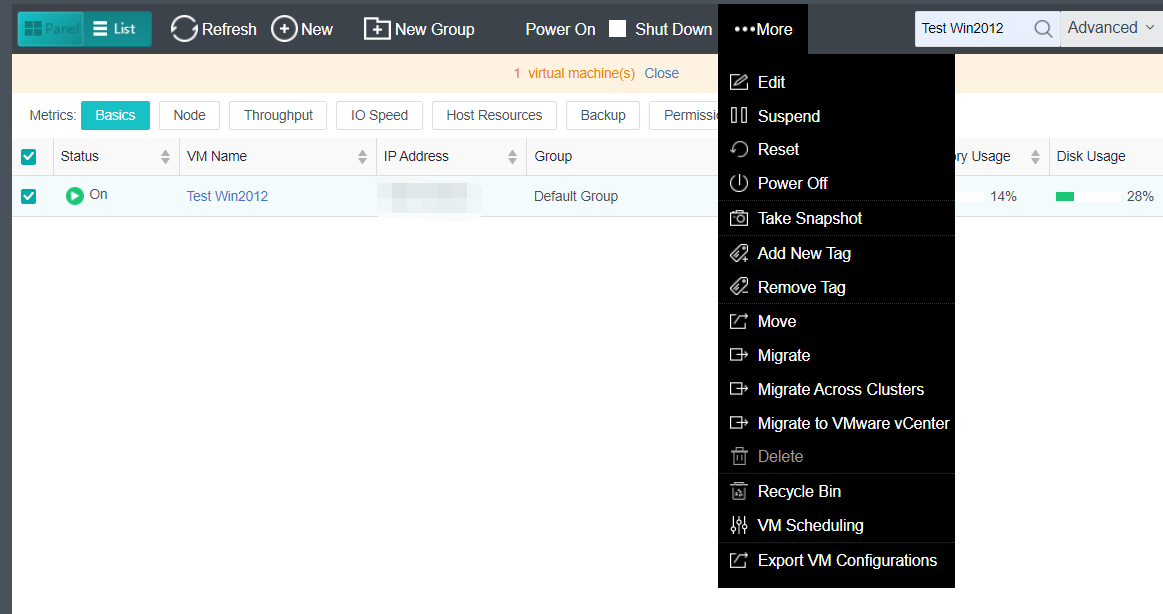Click the Shut Down square icon

[618, 29]
